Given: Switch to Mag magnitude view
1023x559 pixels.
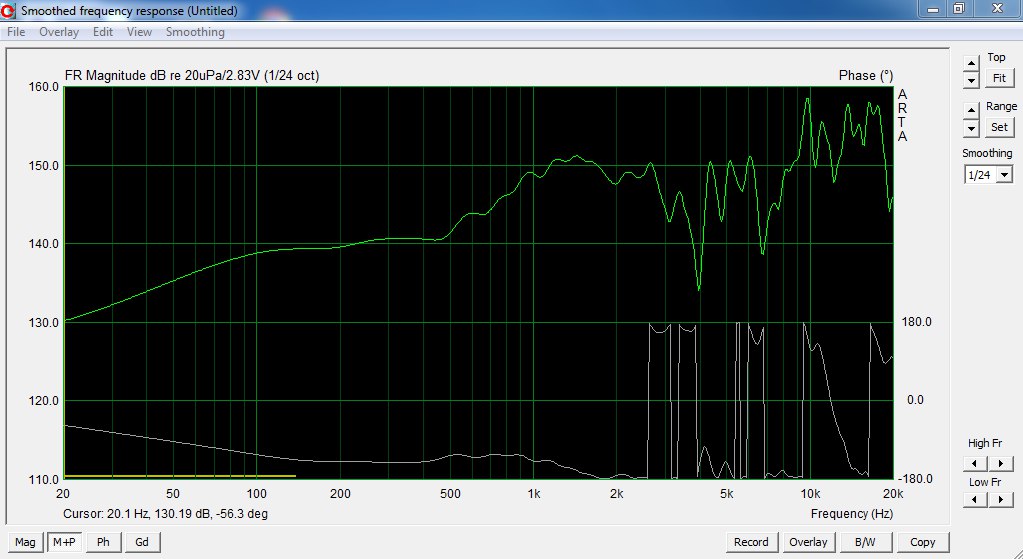Looking at the screenshot, I should point(25,542).
